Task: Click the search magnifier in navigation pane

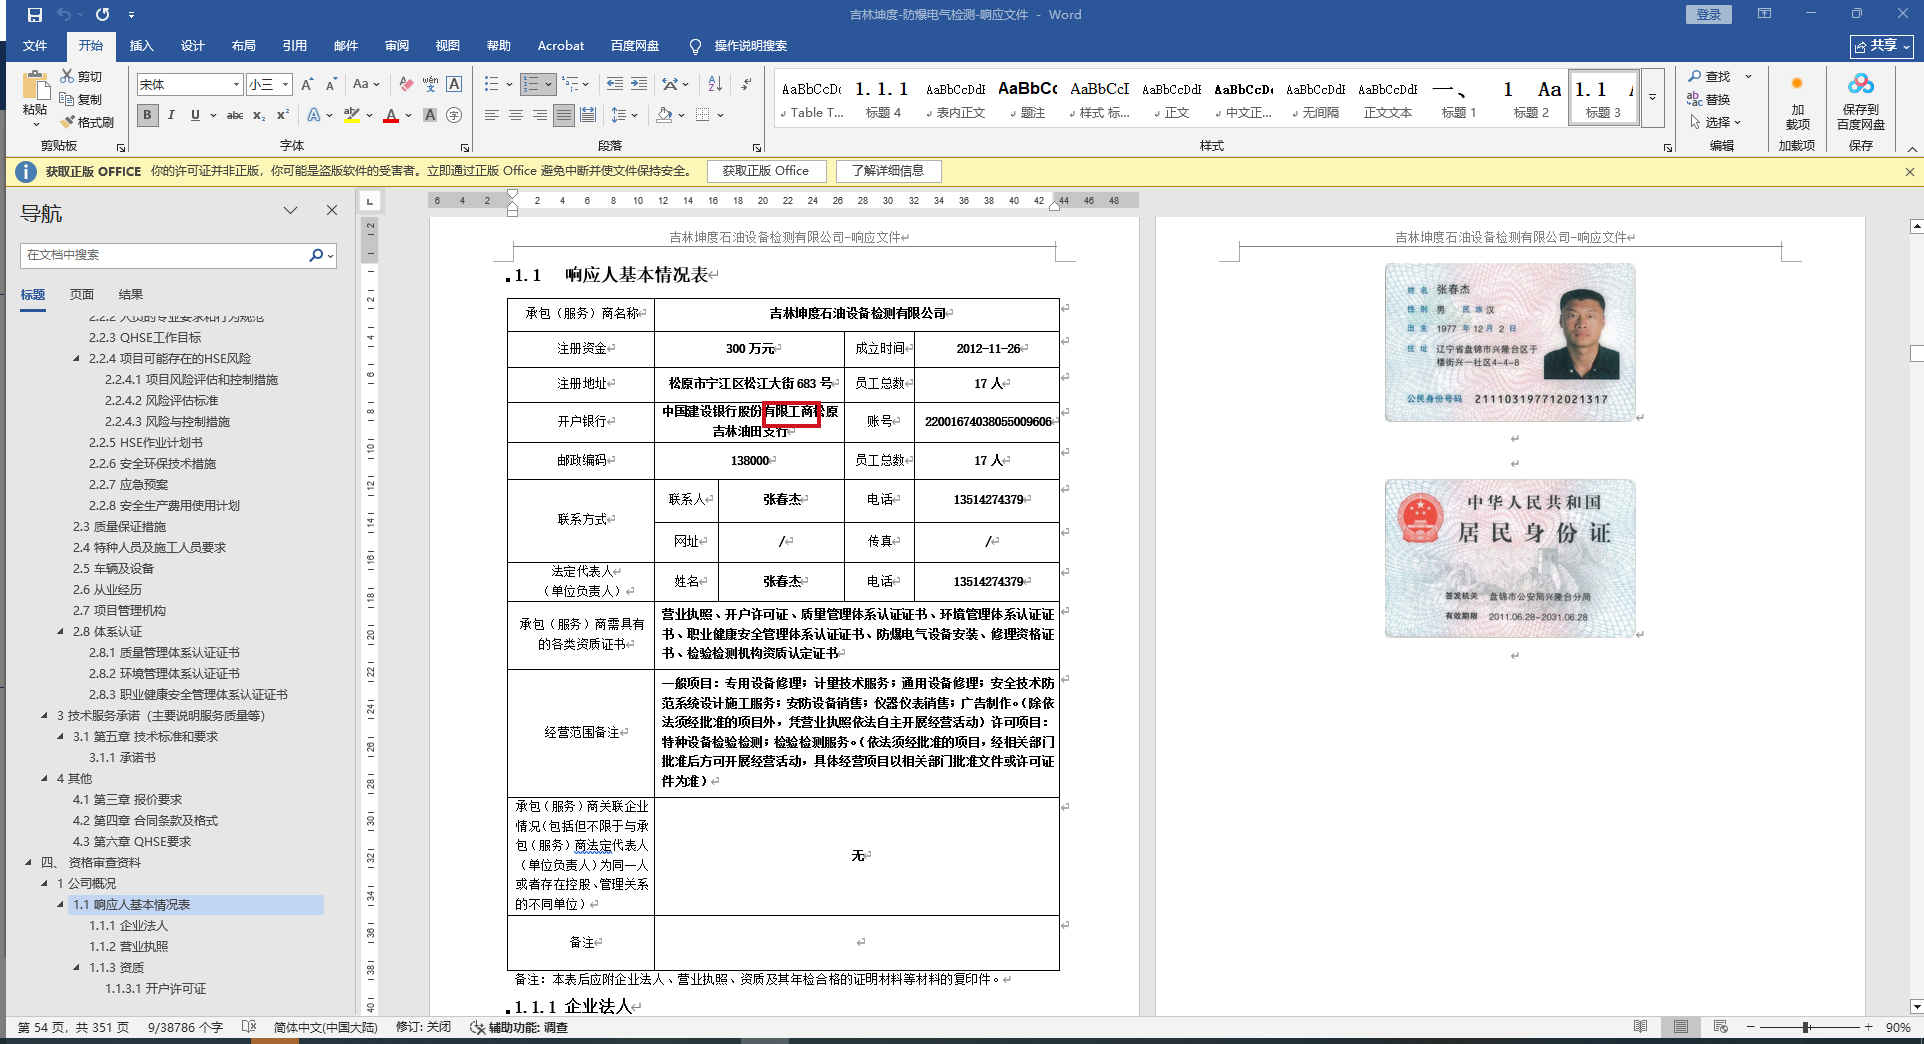Action: point(316,255)
